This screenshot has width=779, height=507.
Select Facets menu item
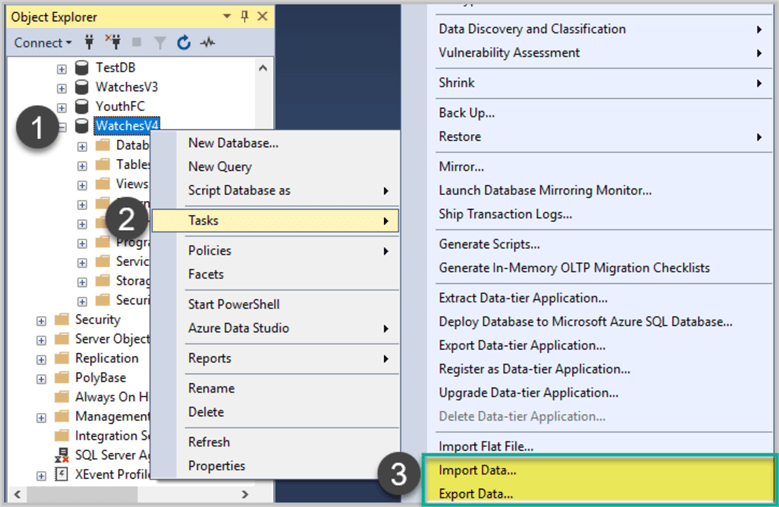(x=275, y=274)
